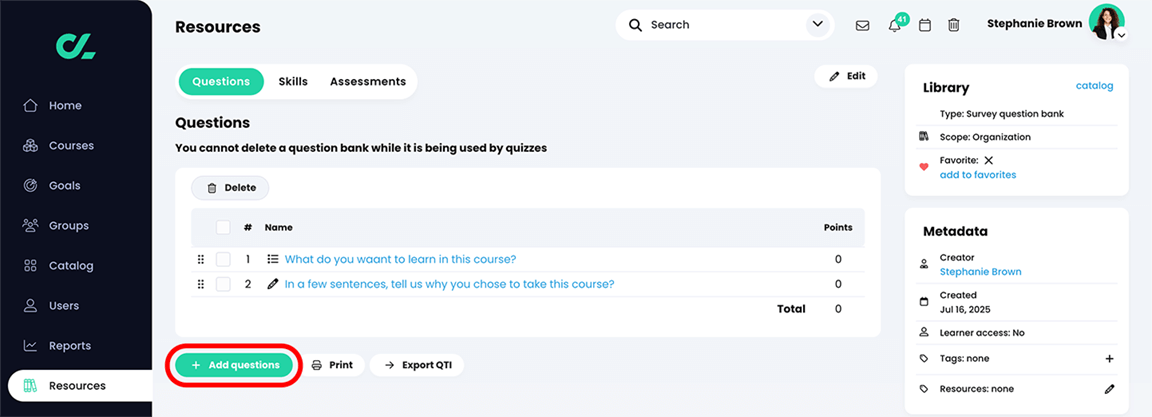1152x417 pixels.
Task: Click the tag icon beside Tags: none
Action: pyautogui.click(x=924, y=359)
